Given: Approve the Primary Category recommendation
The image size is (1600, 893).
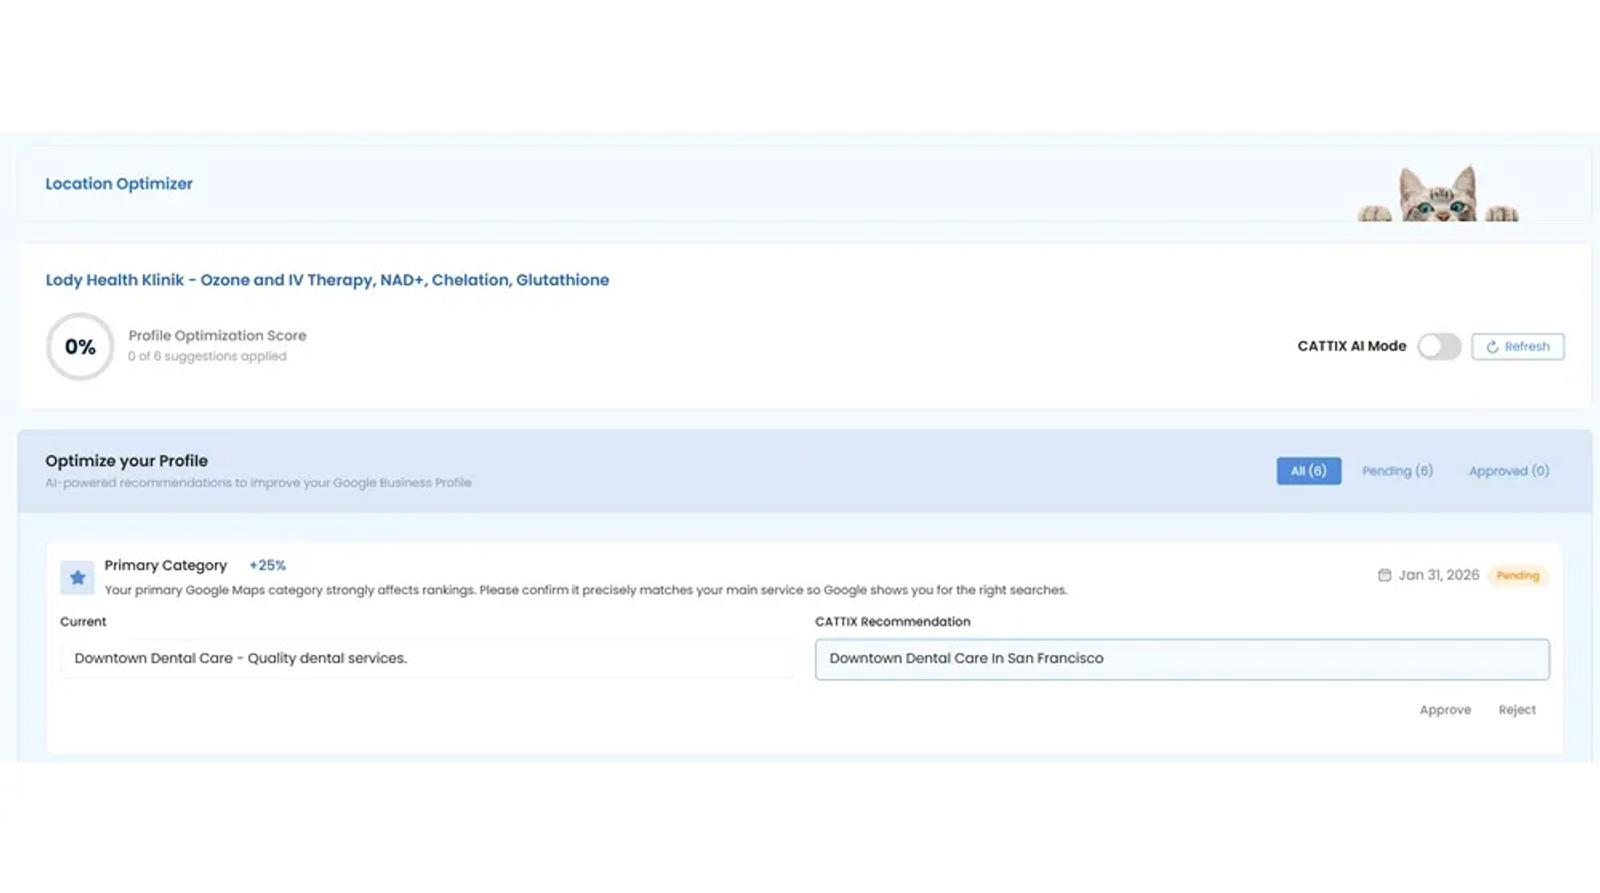Looking at the screenshot, I should click(1445, 710).
